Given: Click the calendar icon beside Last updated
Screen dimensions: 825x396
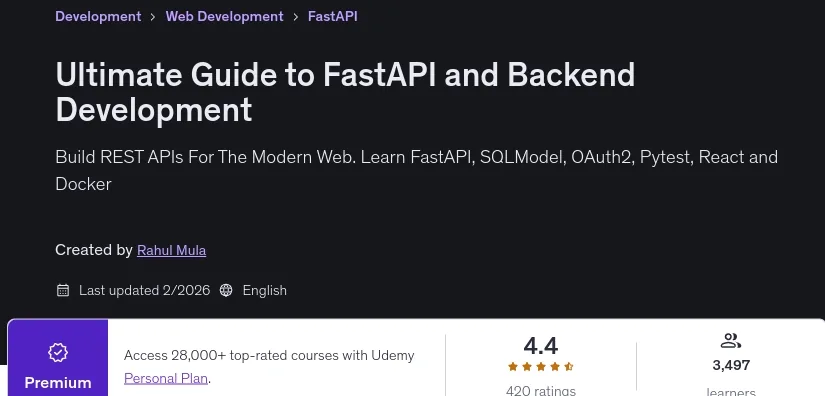Looking at the screenshot, I should click(x=63, y=290).
